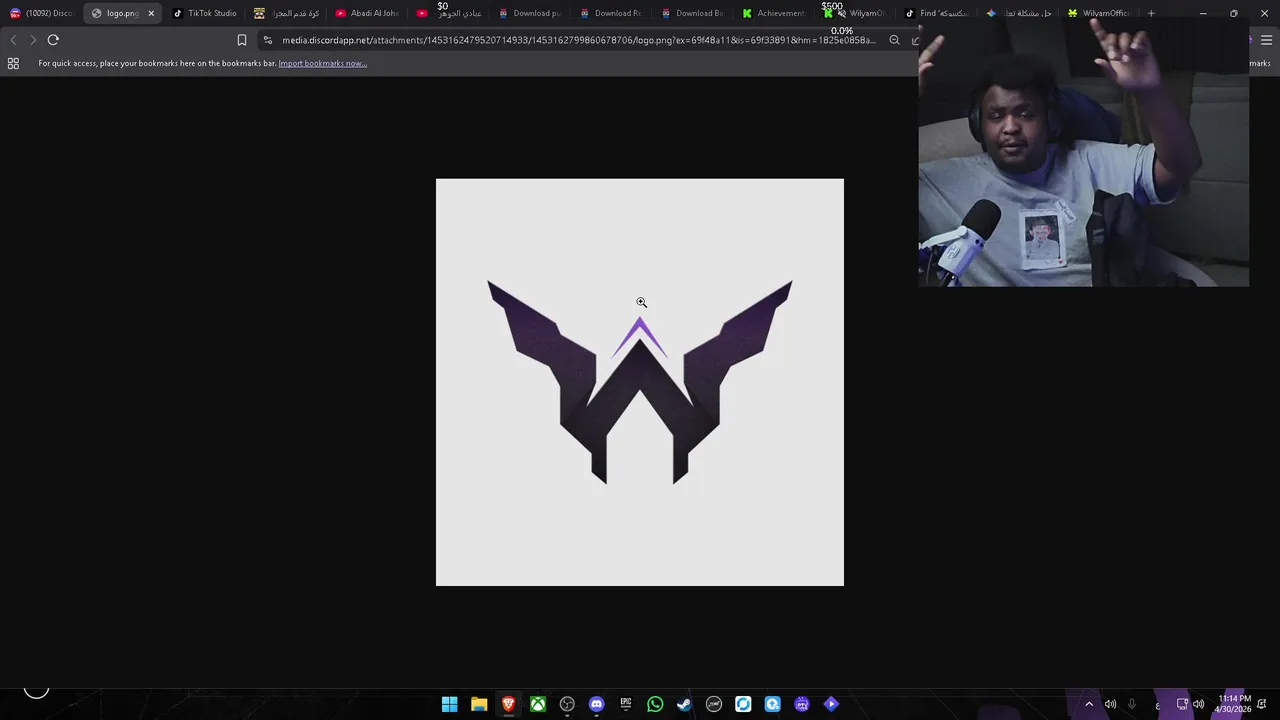
Task: Open Discord from the taskbar
Action: (x=597, y=704)
